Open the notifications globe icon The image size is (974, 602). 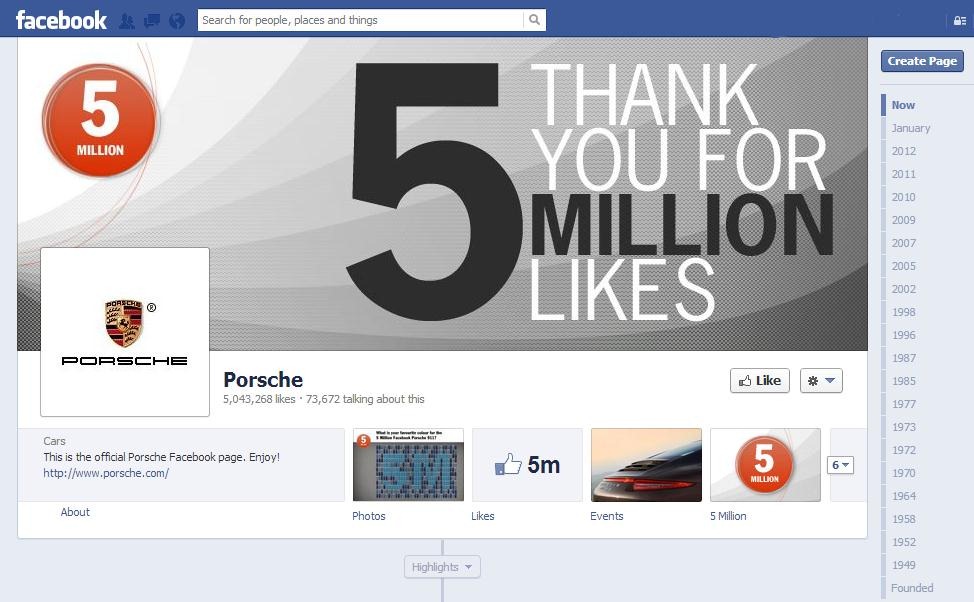(177, 21)
